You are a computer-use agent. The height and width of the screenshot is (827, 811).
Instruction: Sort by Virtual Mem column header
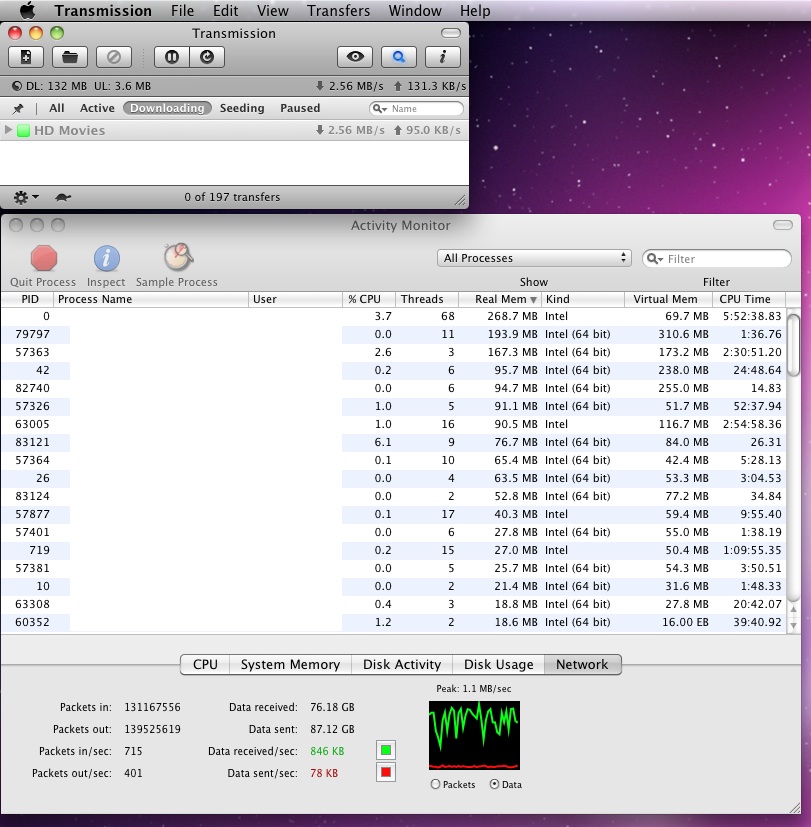coord(669,299)
